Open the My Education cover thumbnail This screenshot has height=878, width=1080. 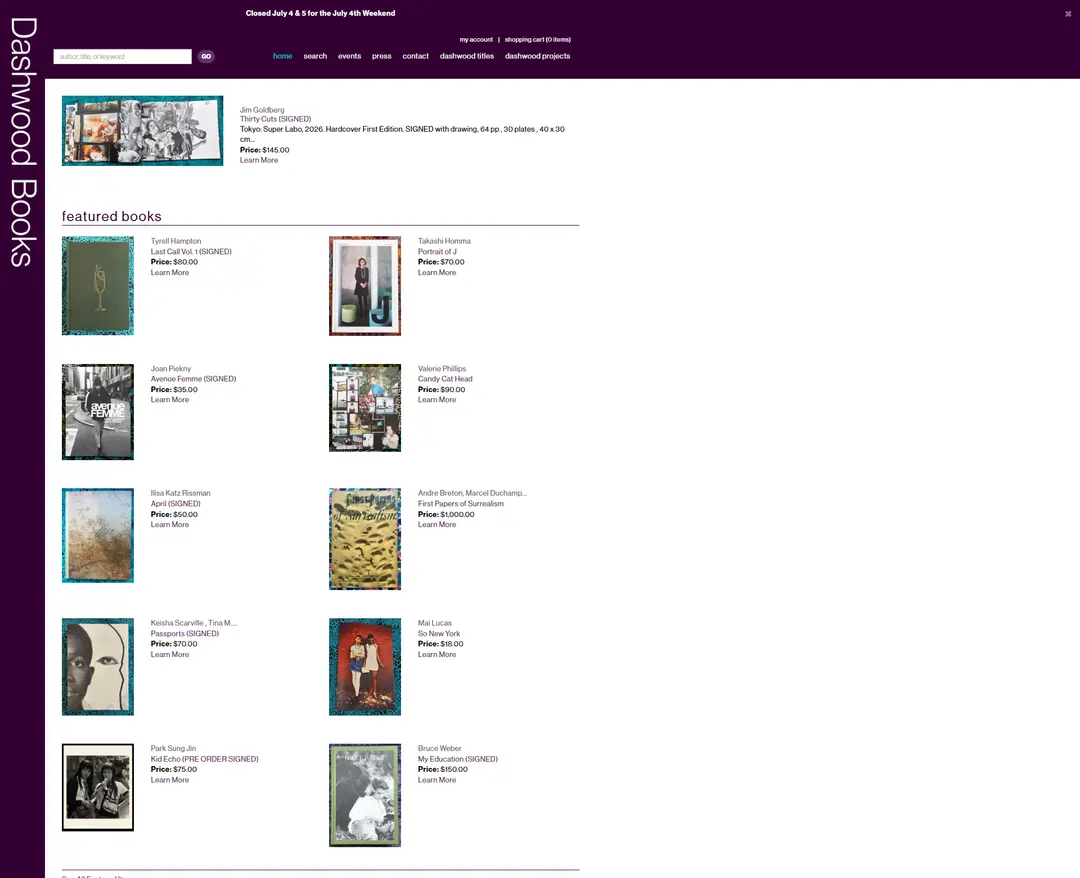tap(365, 795)
